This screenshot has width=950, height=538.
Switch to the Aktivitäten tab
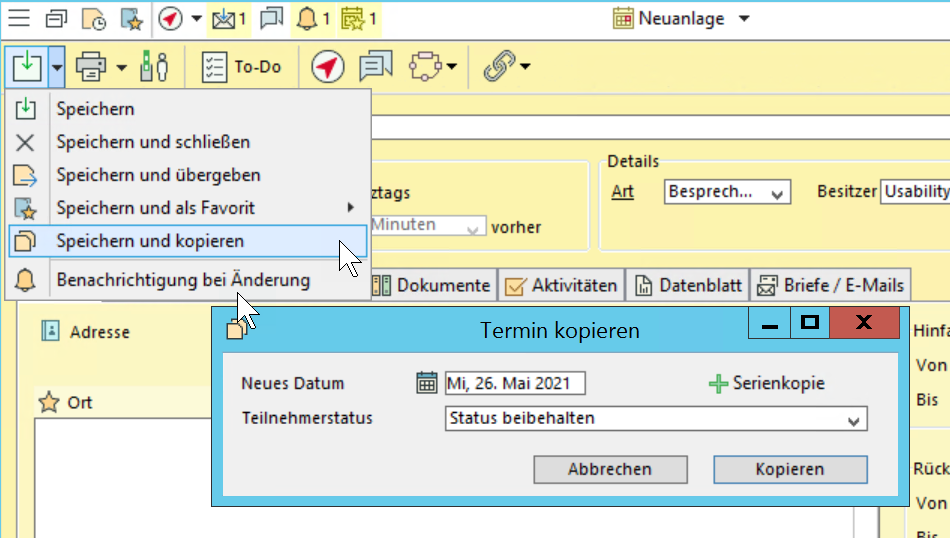point(561,285)
